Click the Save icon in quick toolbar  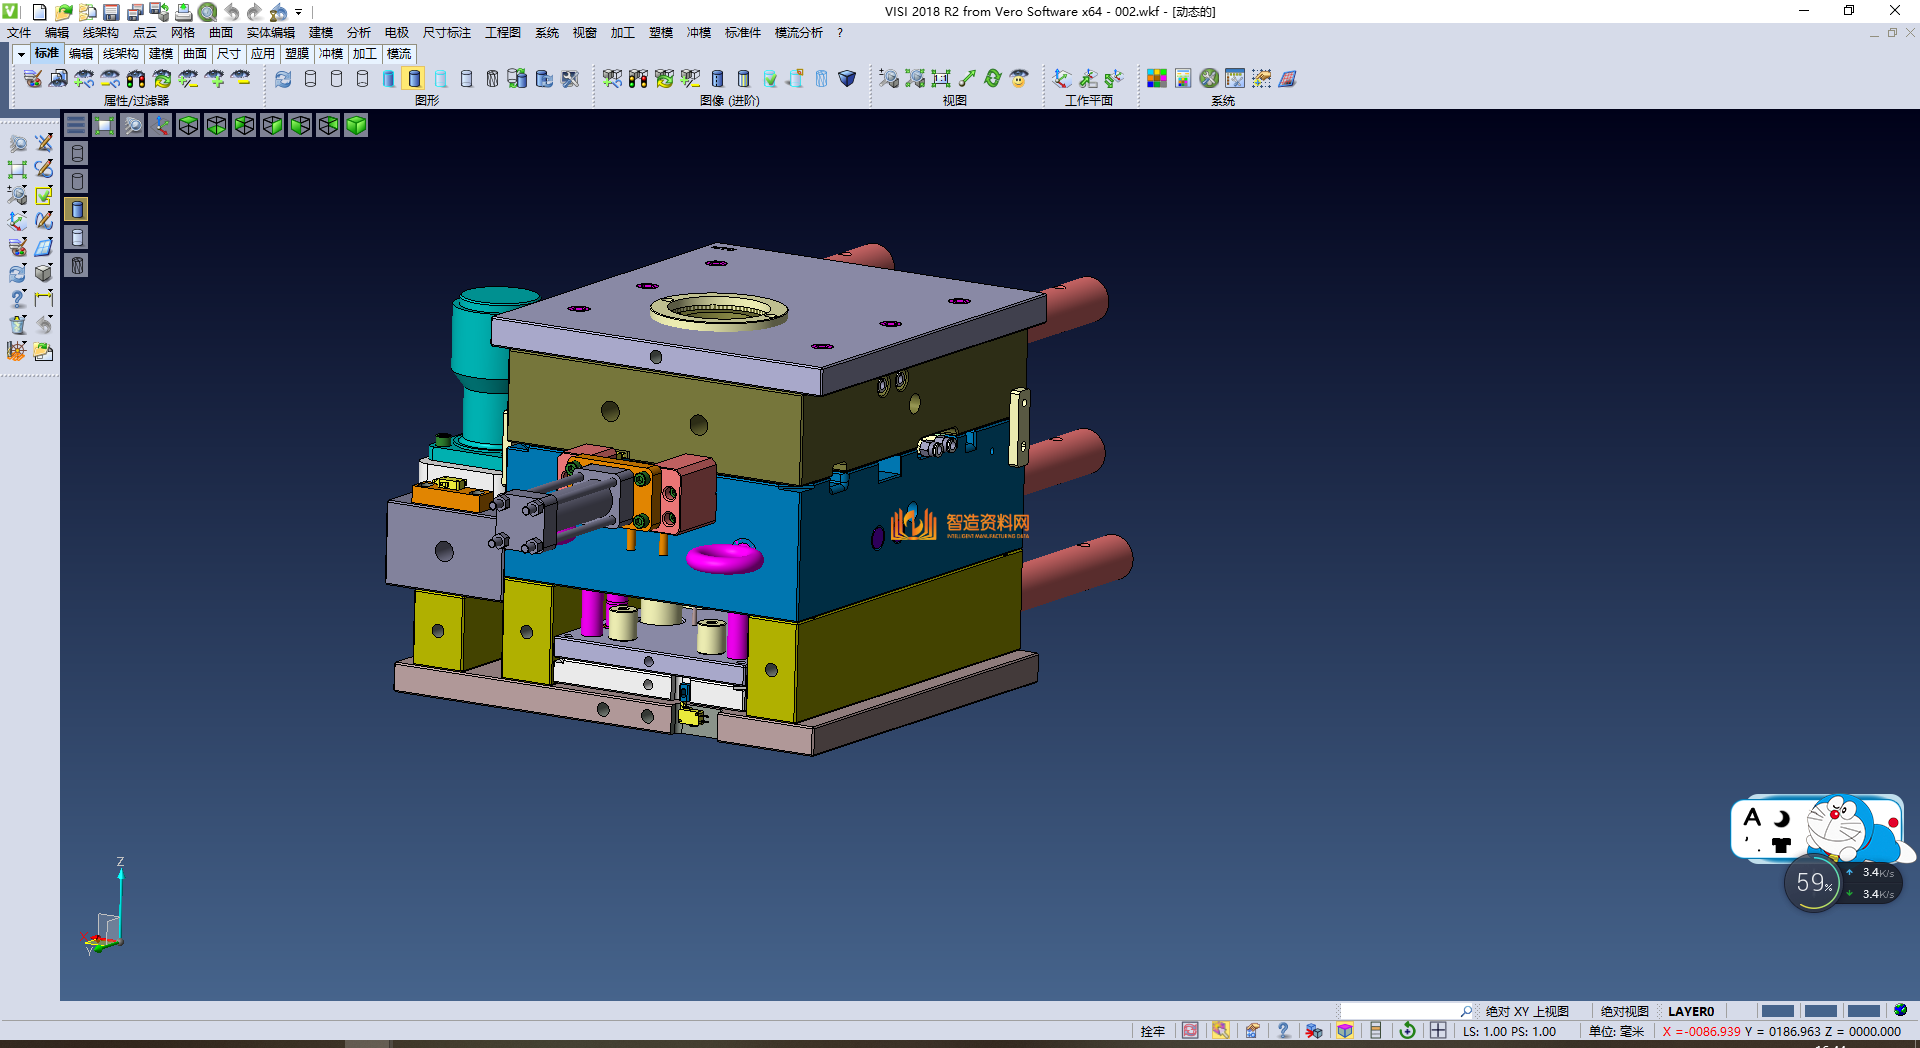click(112, 12)
